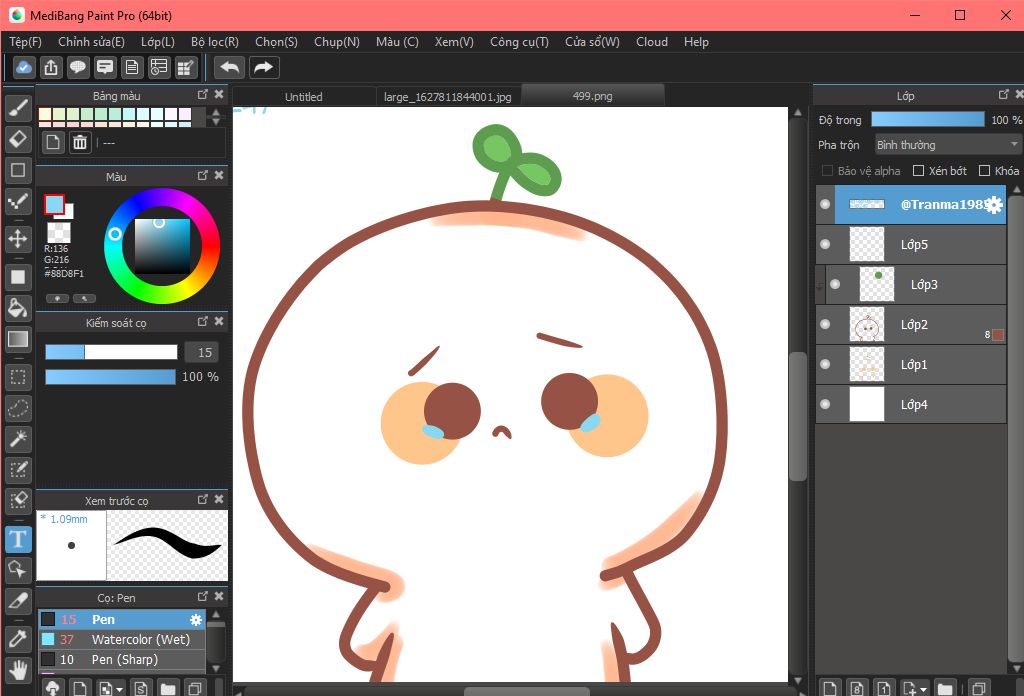Viewport: 1024px width, 696px height.
Task: Open Pha trộn blend mode dropdown
Action: coord(947,145)
